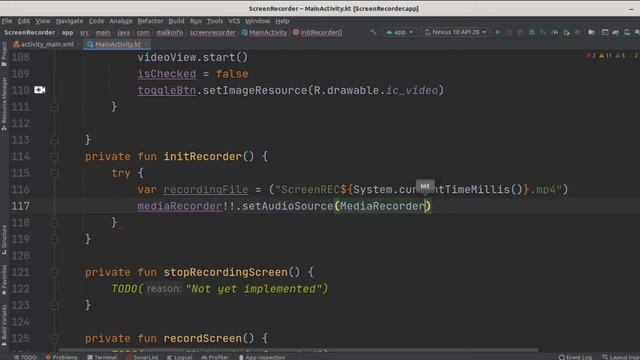Click the initRecorder() breadcrumb item

click(x=318, y=32)
